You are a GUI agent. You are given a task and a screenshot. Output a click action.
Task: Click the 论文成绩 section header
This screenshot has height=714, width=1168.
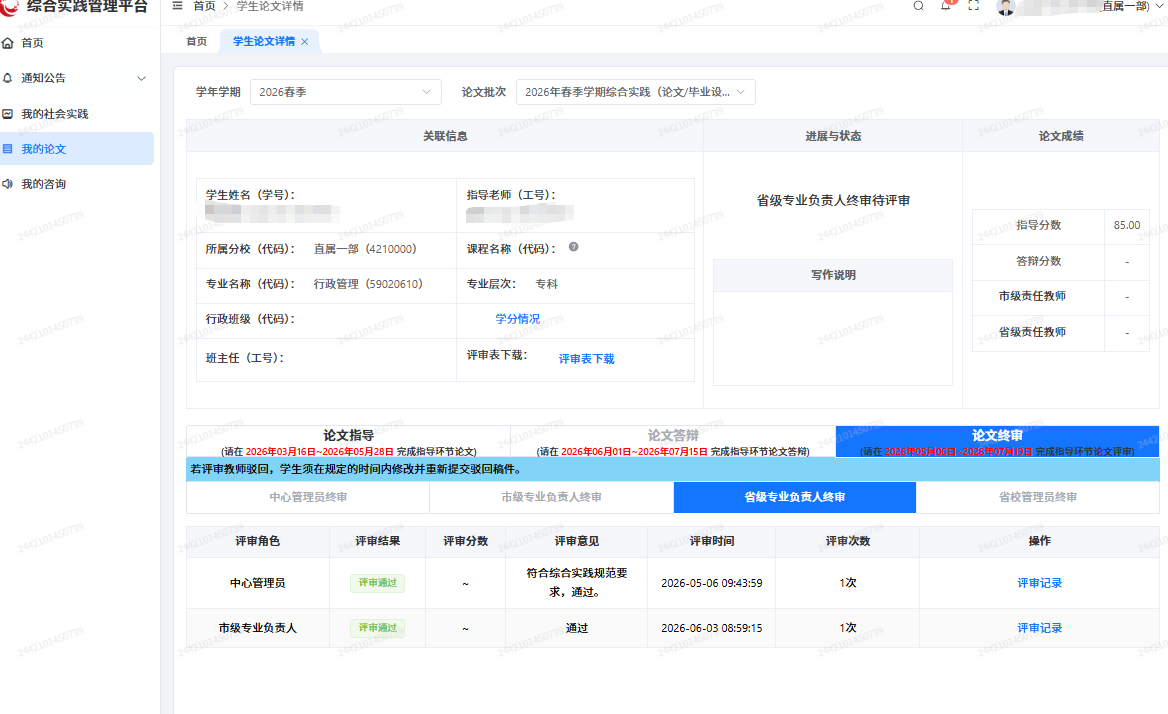pos(1061,136)
